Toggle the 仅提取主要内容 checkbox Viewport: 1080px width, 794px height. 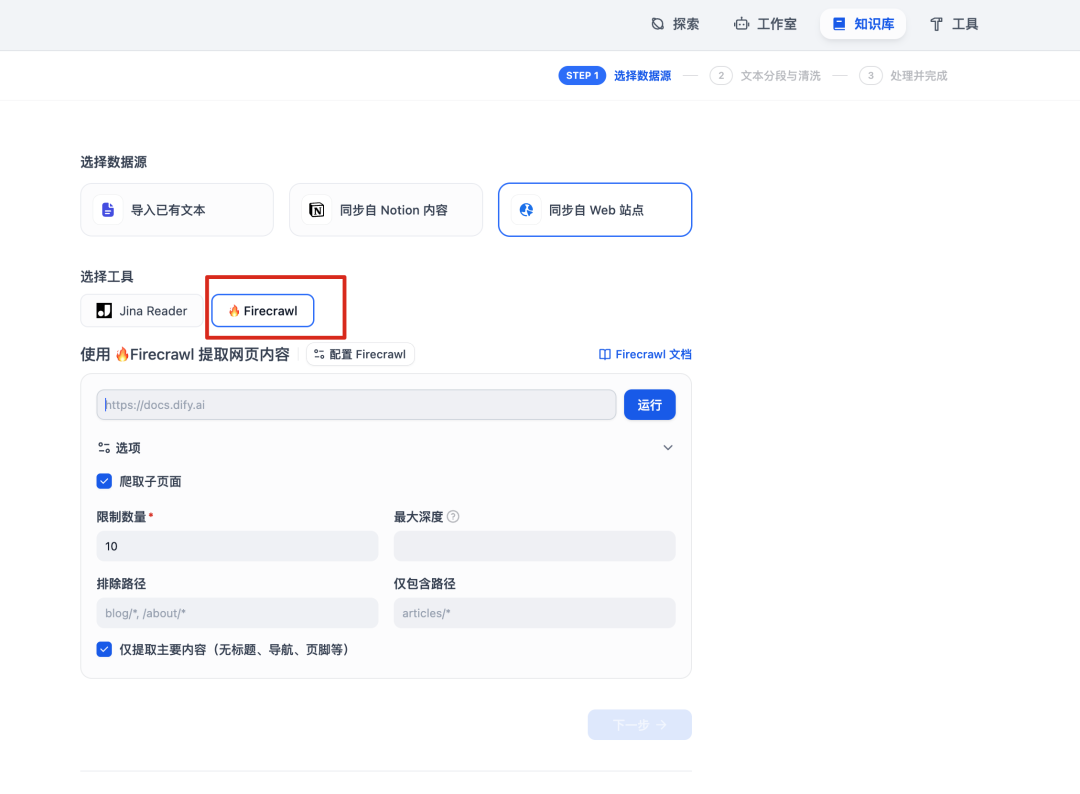pos(104,649)
